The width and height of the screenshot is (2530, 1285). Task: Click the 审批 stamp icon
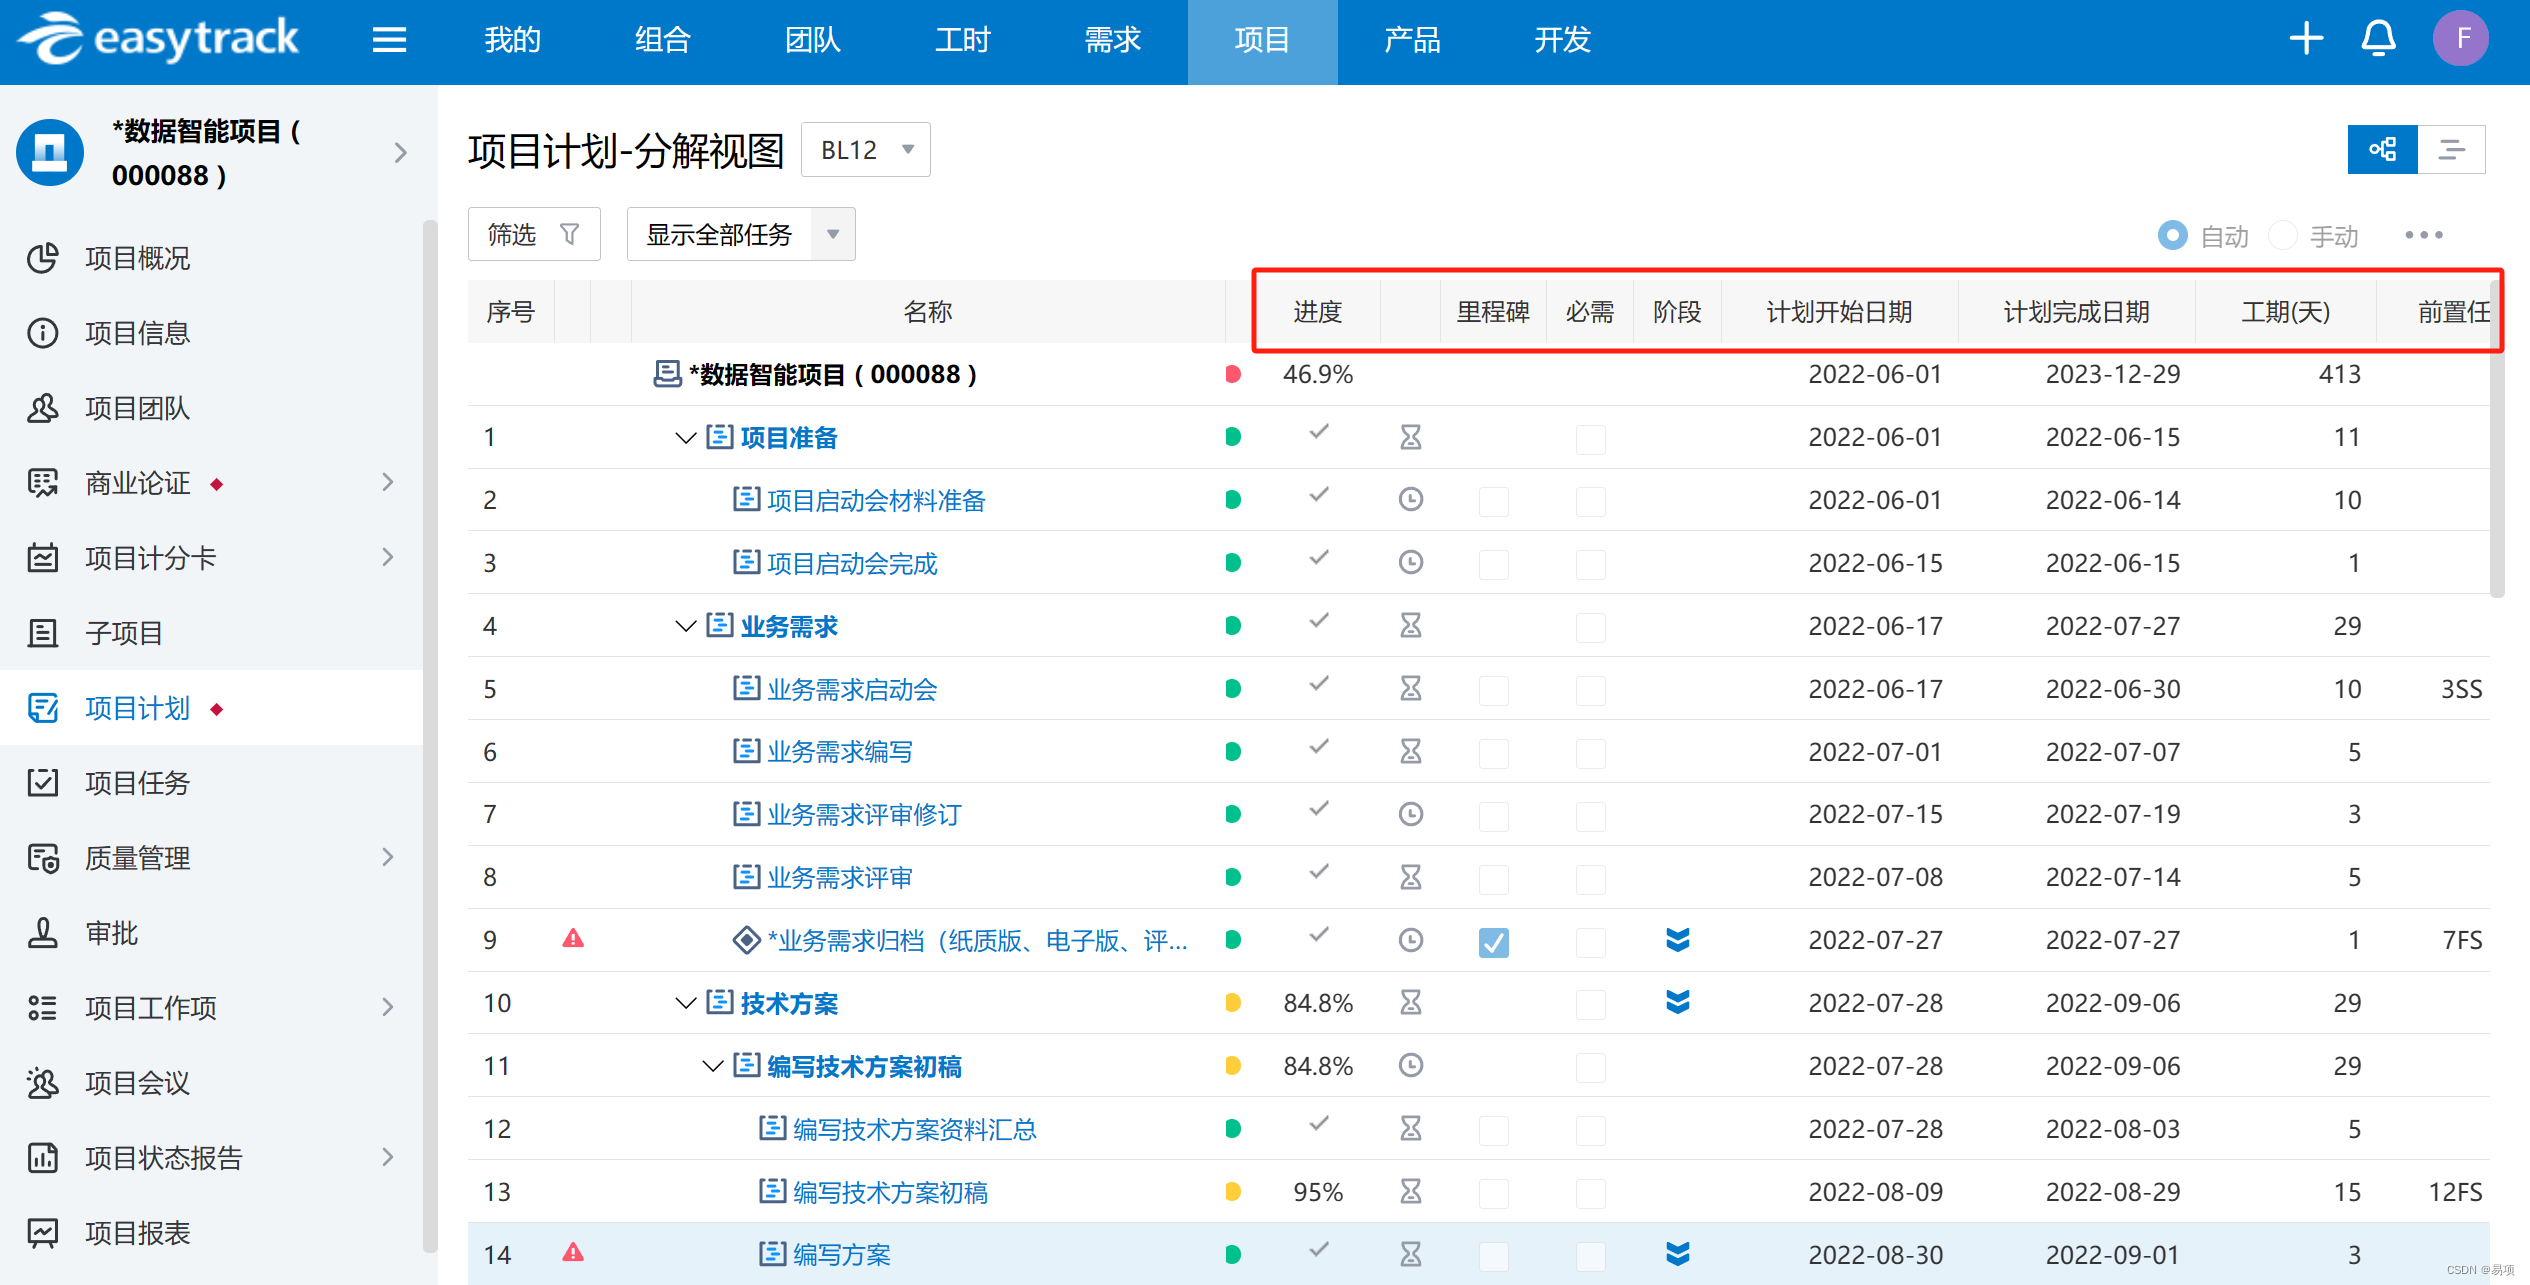(x=43, y=933)
